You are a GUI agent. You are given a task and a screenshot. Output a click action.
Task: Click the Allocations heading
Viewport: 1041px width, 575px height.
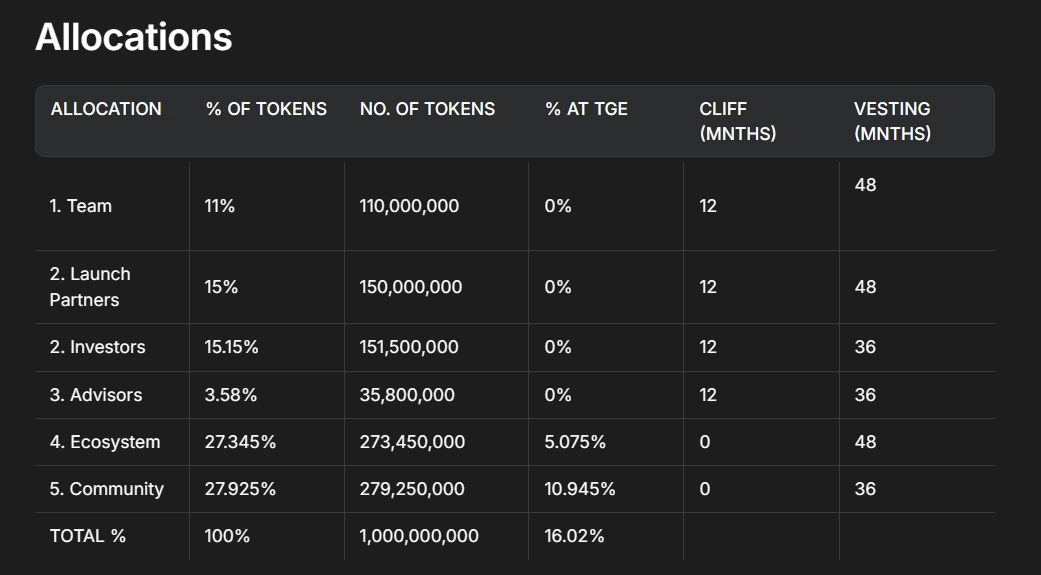click(133, 37)
